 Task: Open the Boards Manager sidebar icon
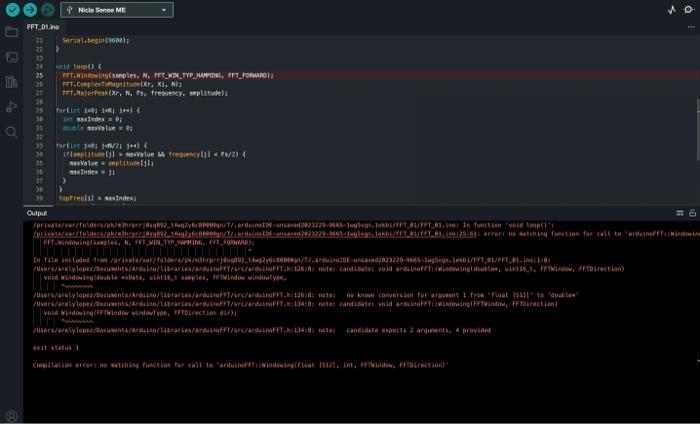coord(12,57)
